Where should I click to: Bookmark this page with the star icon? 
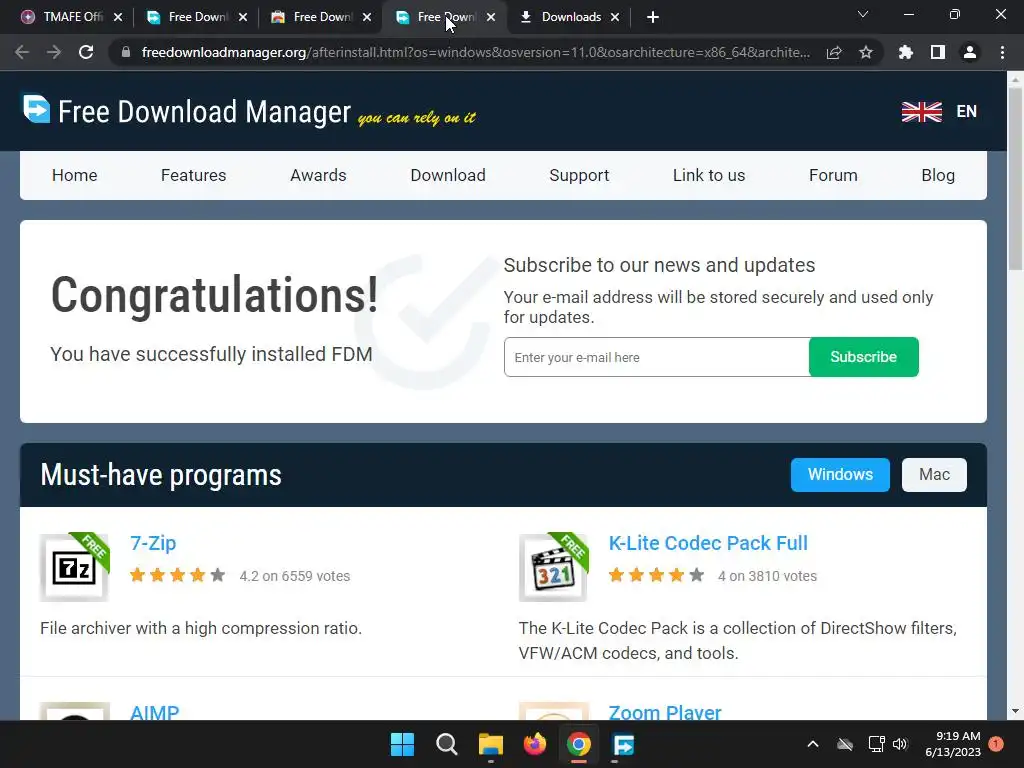click(x=866, y=52)
